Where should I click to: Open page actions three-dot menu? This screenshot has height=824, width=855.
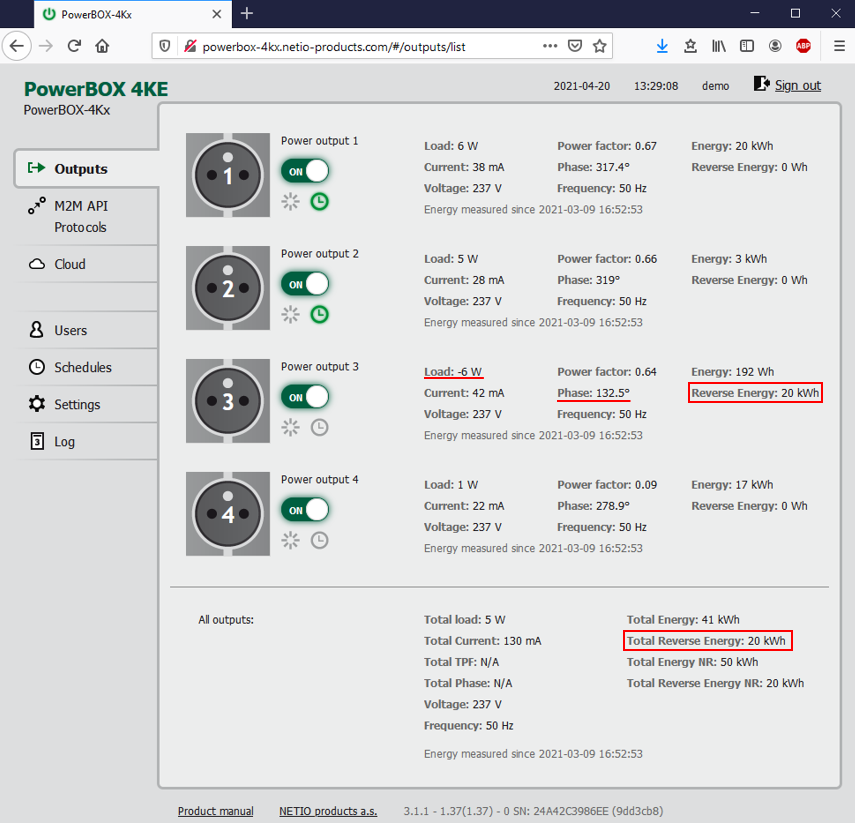tap(550, 46)
